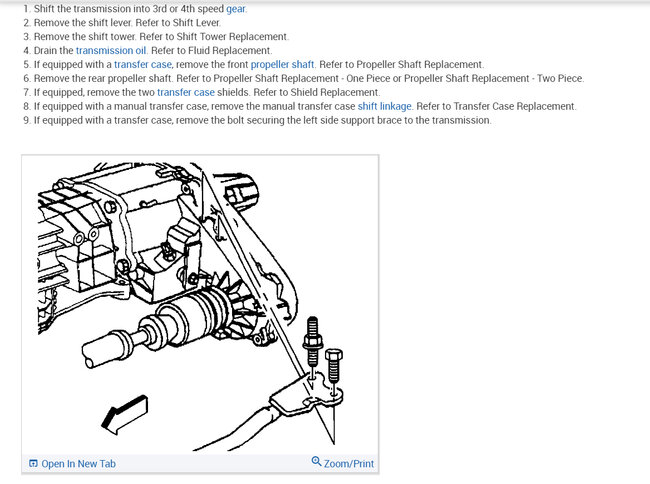Click the Zoom/Print link text
Image resolution: width=650 pixels, height=484 pixels.
click(x=349, y=464)
